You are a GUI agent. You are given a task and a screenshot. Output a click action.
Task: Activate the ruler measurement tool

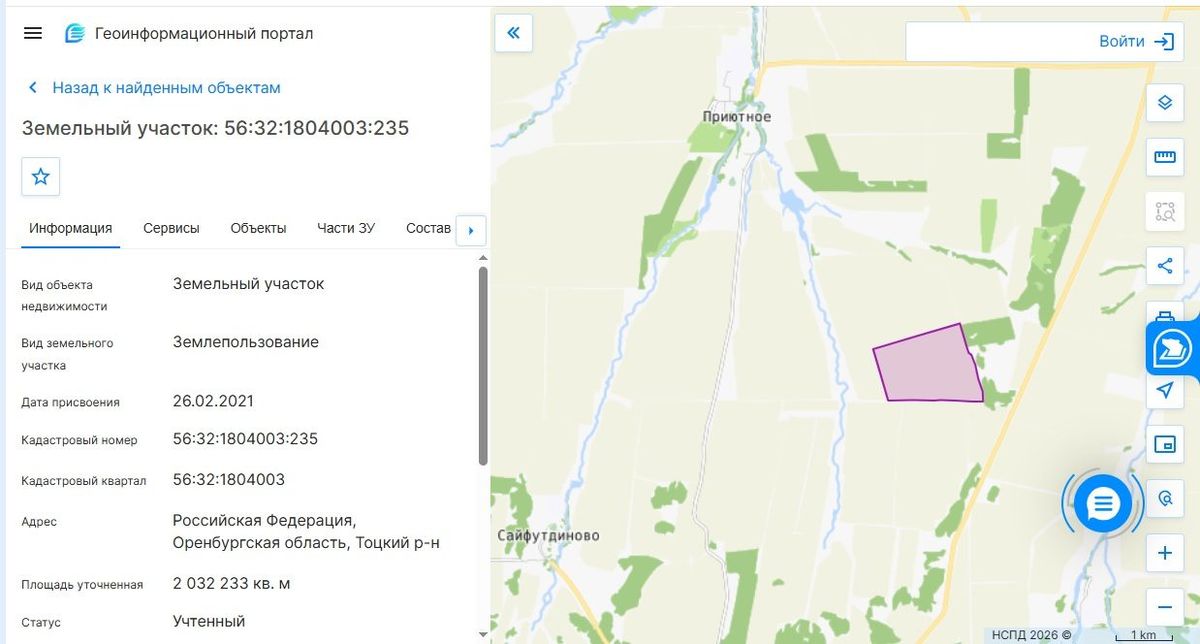[x=1164, y=157]
